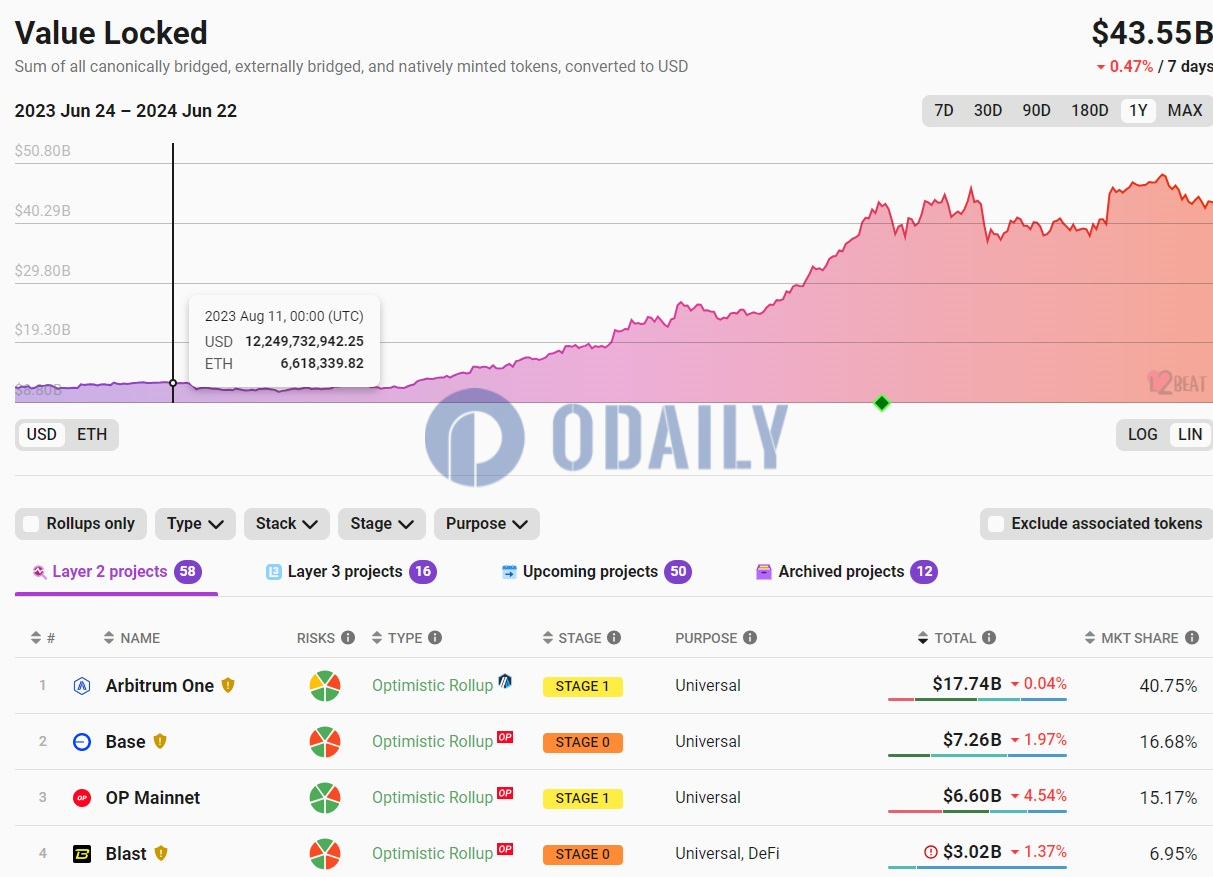Screen dimensions: 1213x877
Task: Switch chart currency to ETH
Action: tap(92, 434)
